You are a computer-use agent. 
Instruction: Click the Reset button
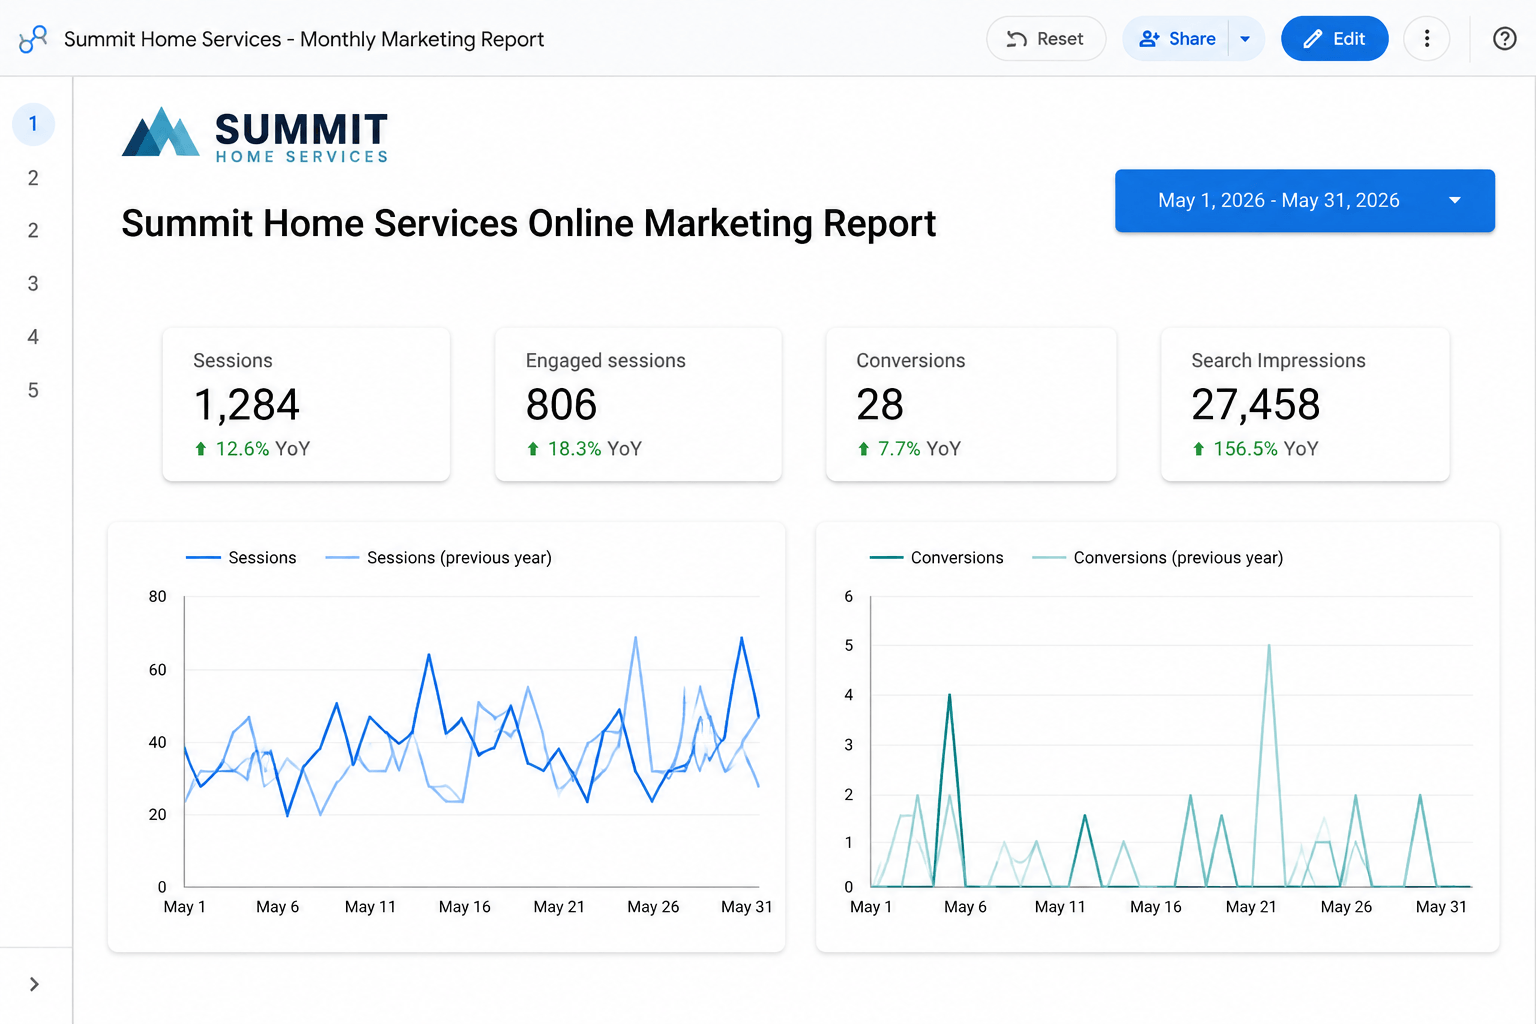click(x=1046, y=39)
